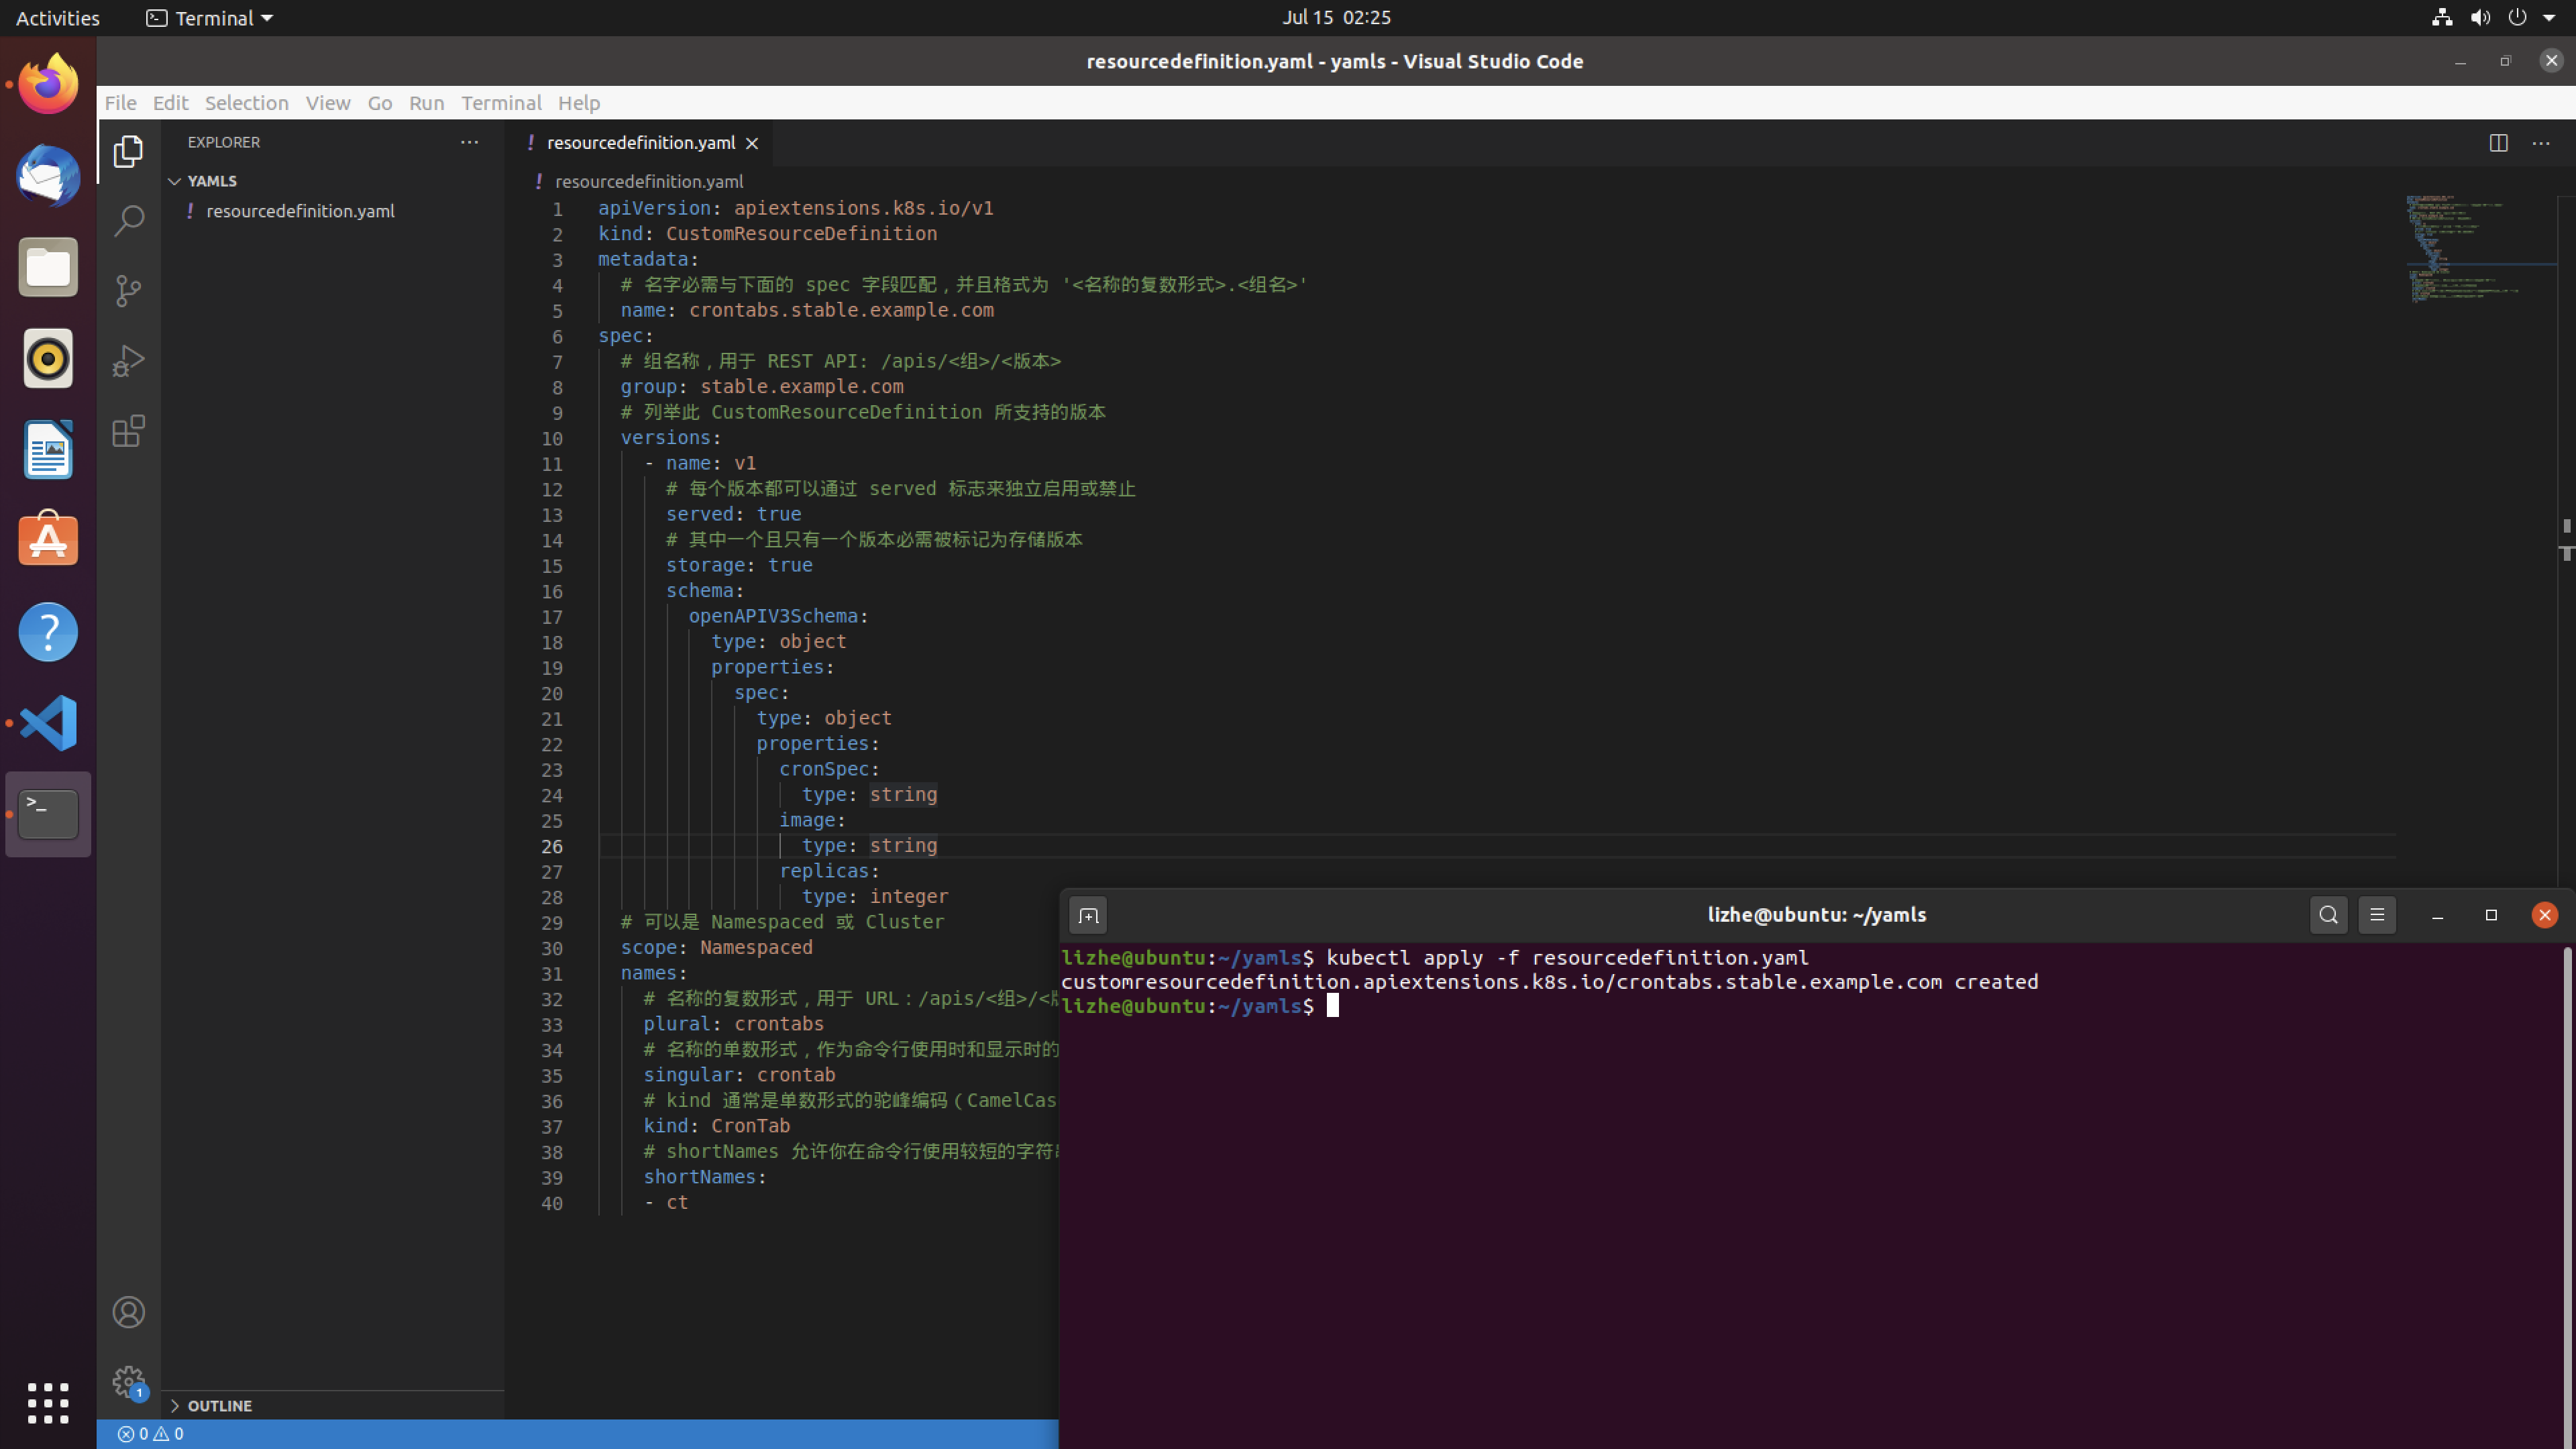The height and width of the screenshot is (1449, 2576).
Task: Open Explorer Views and More Actions menu
Action: [469, 142]
